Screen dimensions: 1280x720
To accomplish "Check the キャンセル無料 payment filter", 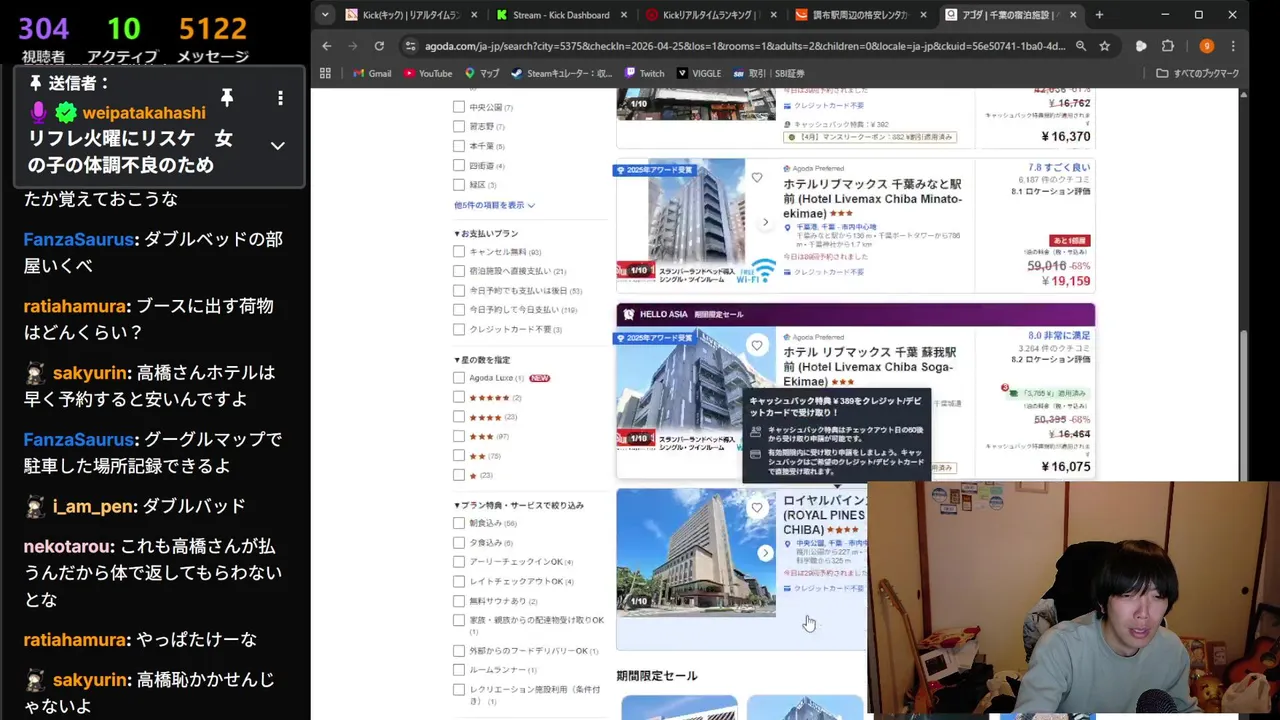I will click(459, 252).
